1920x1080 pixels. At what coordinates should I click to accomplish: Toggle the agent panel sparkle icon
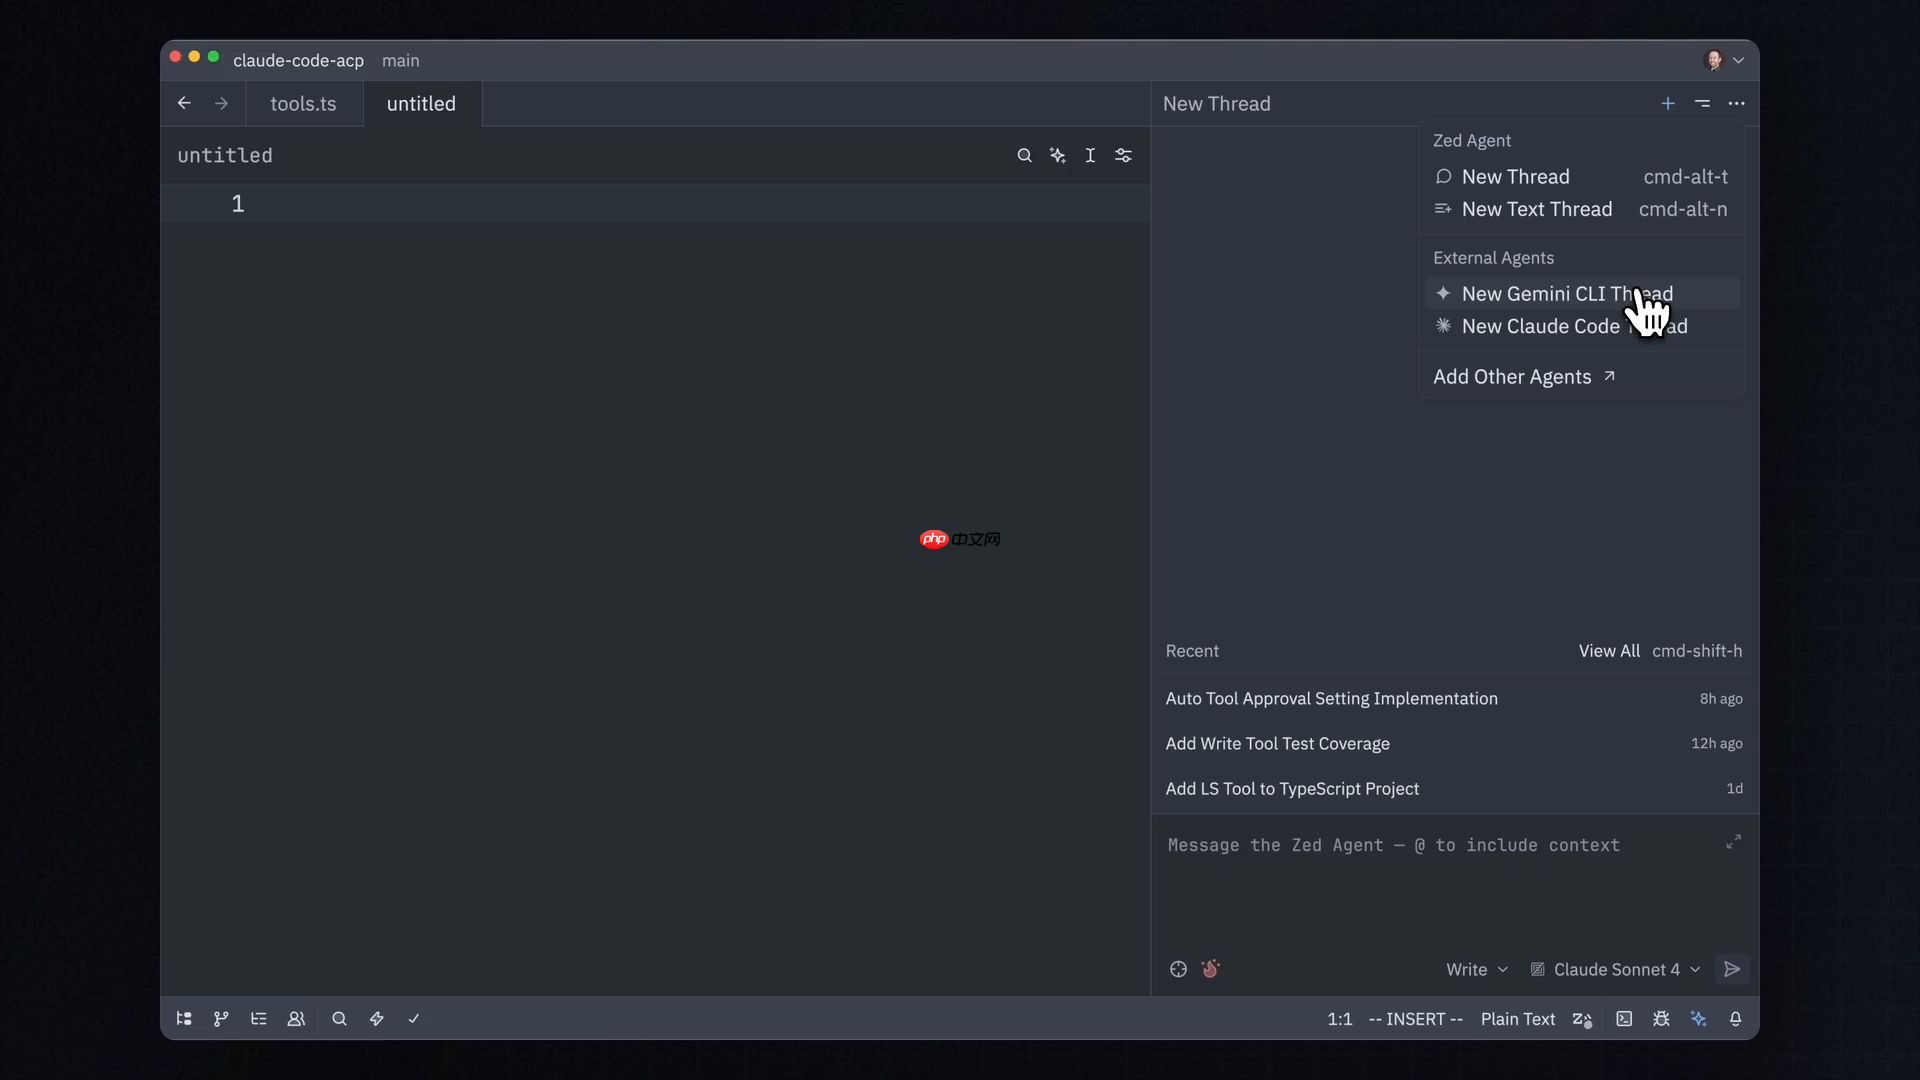[1699, 1019]
